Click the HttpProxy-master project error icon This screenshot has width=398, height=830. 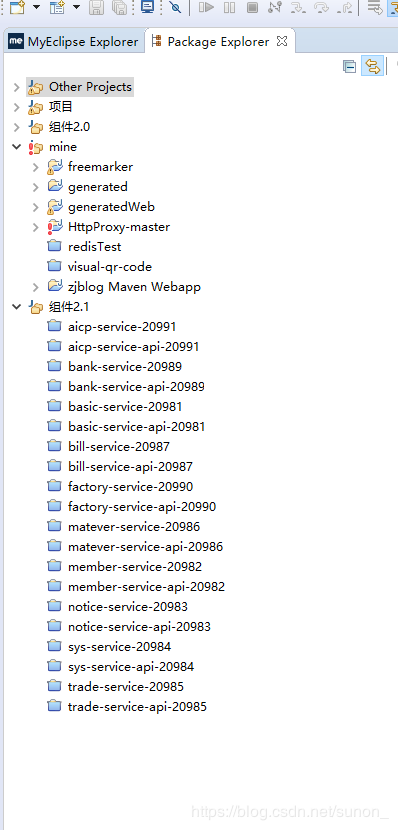(55, 227)
